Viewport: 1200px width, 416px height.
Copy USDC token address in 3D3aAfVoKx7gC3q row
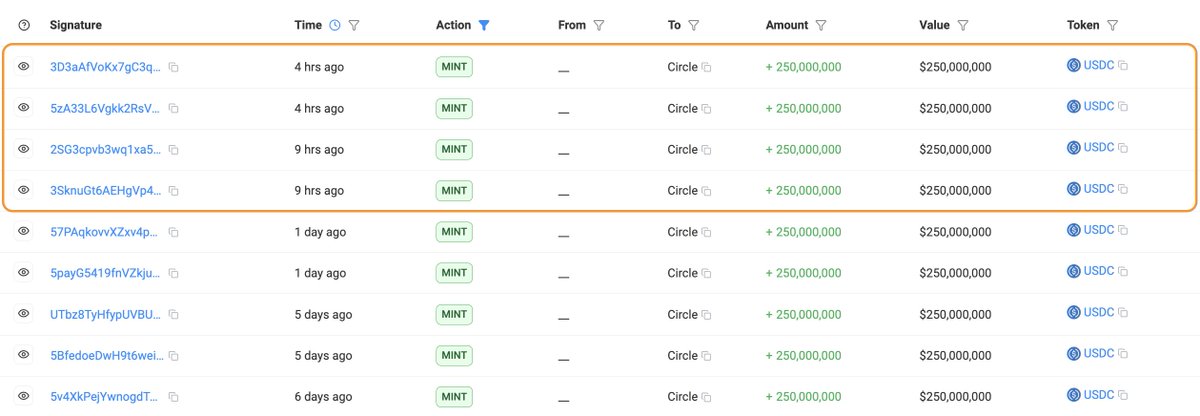click(x=1123, y=65)
